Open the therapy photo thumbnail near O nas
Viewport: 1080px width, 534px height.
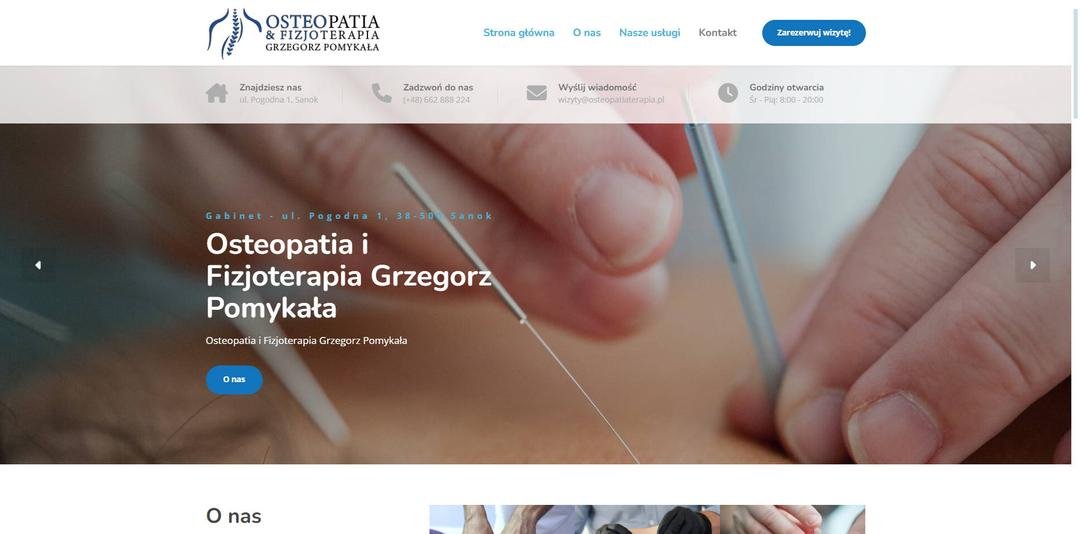click(647, 520)
